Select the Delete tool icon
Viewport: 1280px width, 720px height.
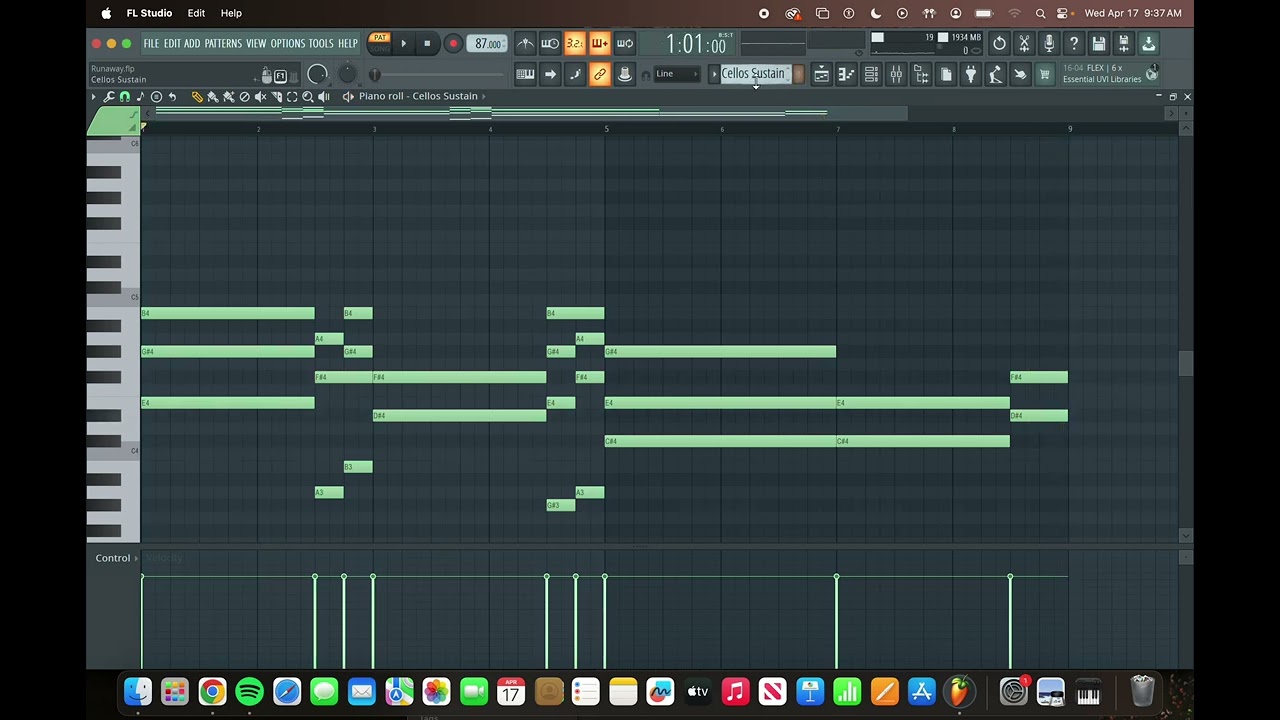(x=245, y=96)
